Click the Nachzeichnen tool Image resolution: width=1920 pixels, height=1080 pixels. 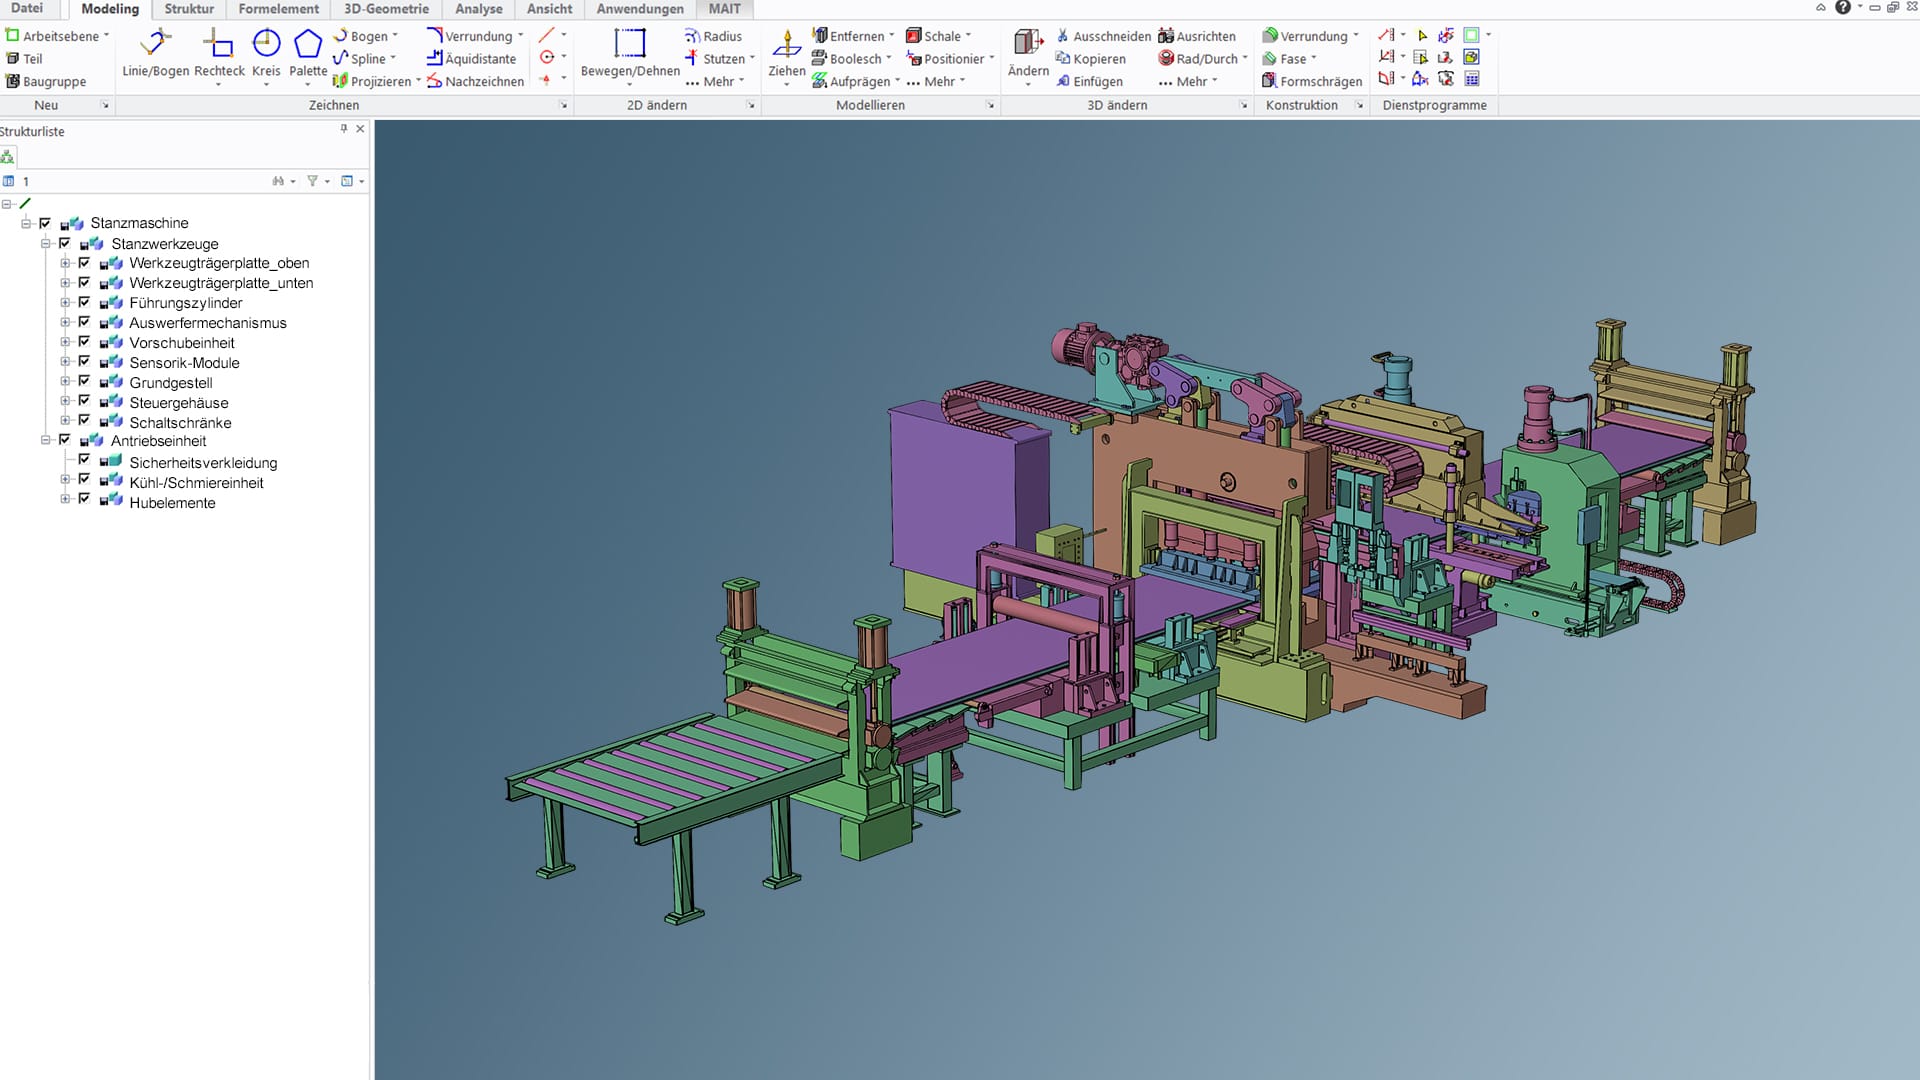coord(475,82)
